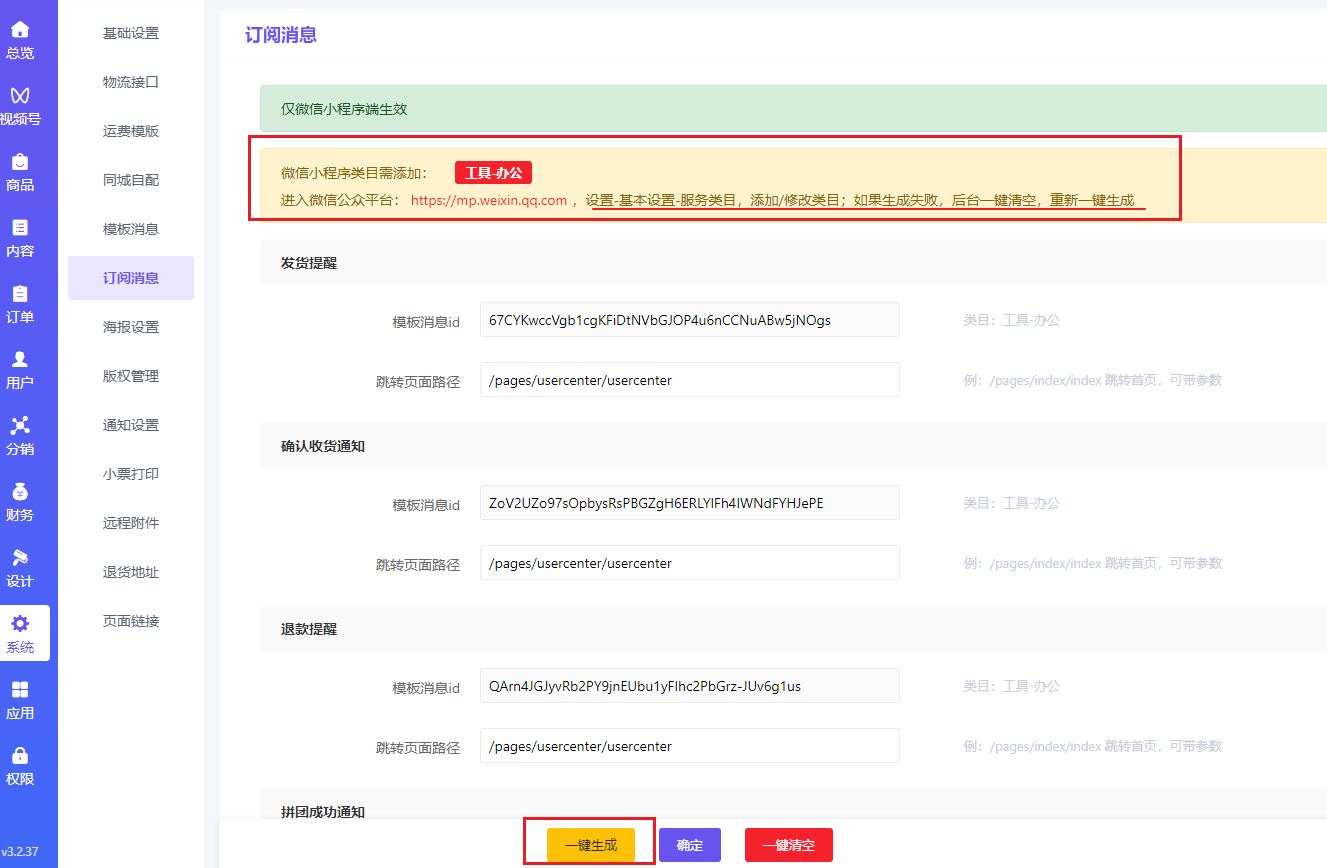Select the 视频号 sidebar icon

pos(22,103)
